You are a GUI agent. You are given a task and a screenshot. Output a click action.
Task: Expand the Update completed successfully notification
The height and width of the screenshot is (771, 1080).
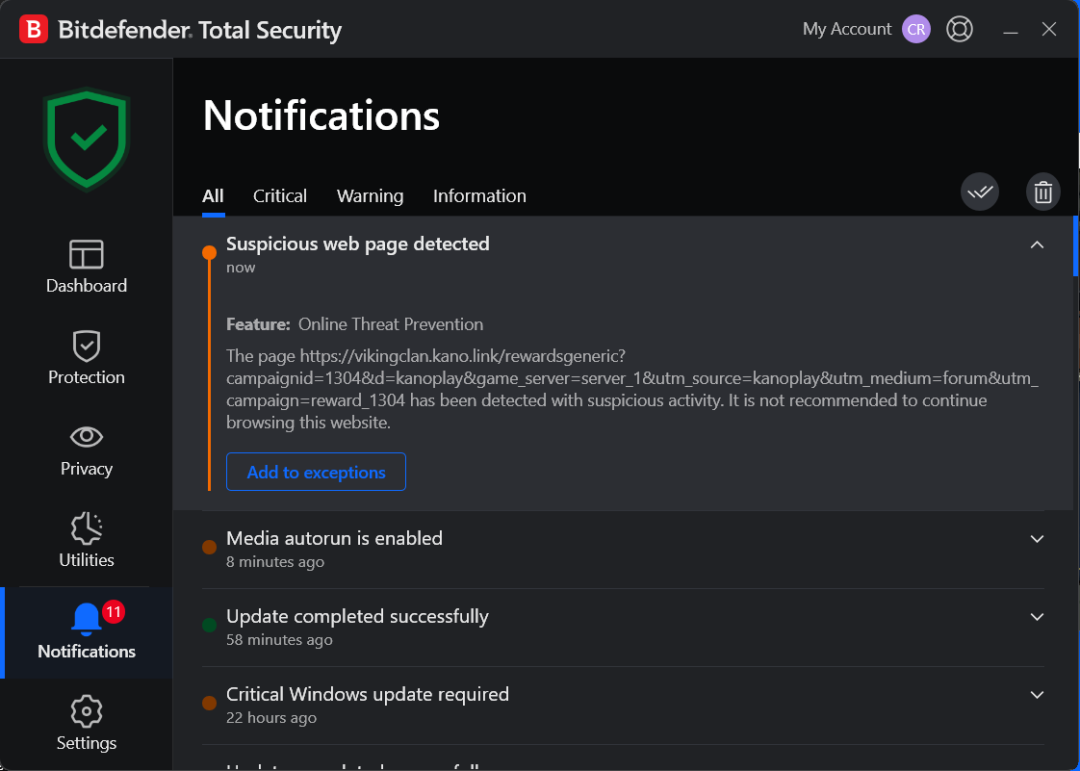[1037, 617]
